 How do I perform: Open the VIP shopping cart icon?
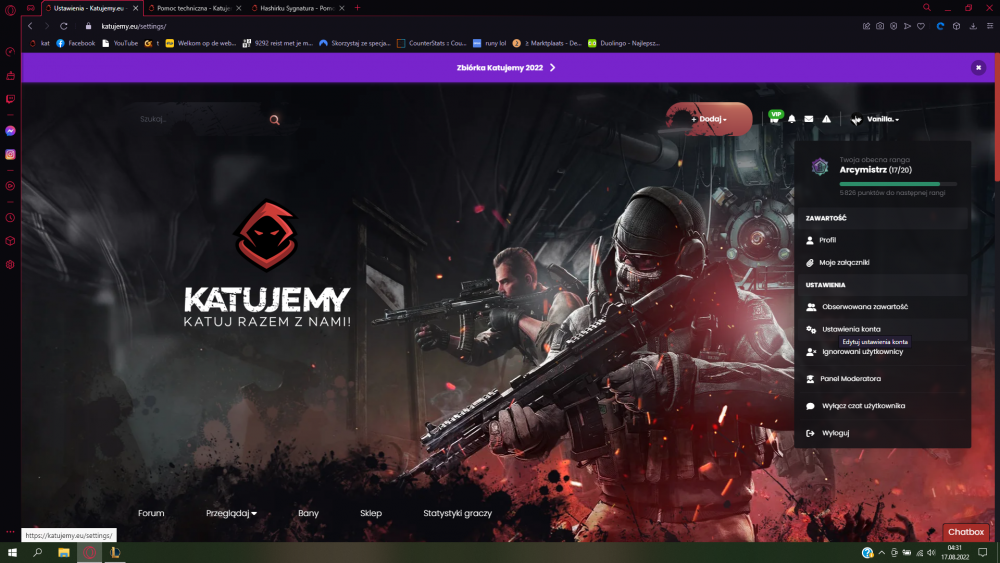tap(774, 119)
